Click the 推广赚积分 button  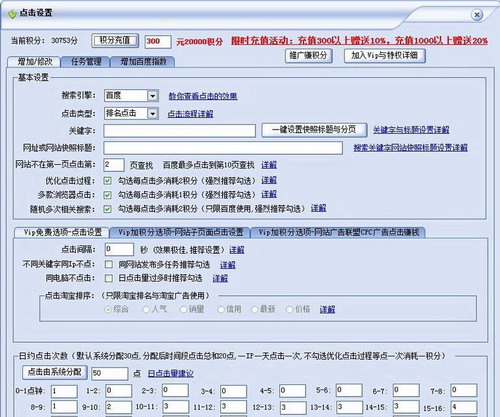coord(308,55)
